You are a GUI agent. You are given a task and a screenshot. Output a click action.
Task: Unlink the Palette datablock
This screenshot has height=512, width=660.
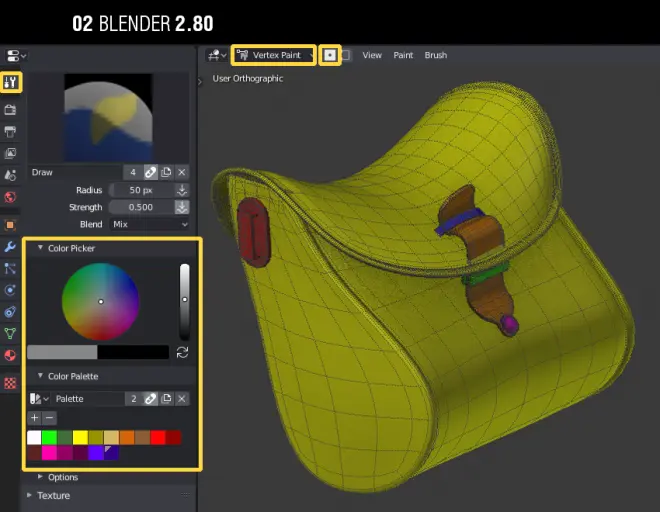click(x=182, y=399)
